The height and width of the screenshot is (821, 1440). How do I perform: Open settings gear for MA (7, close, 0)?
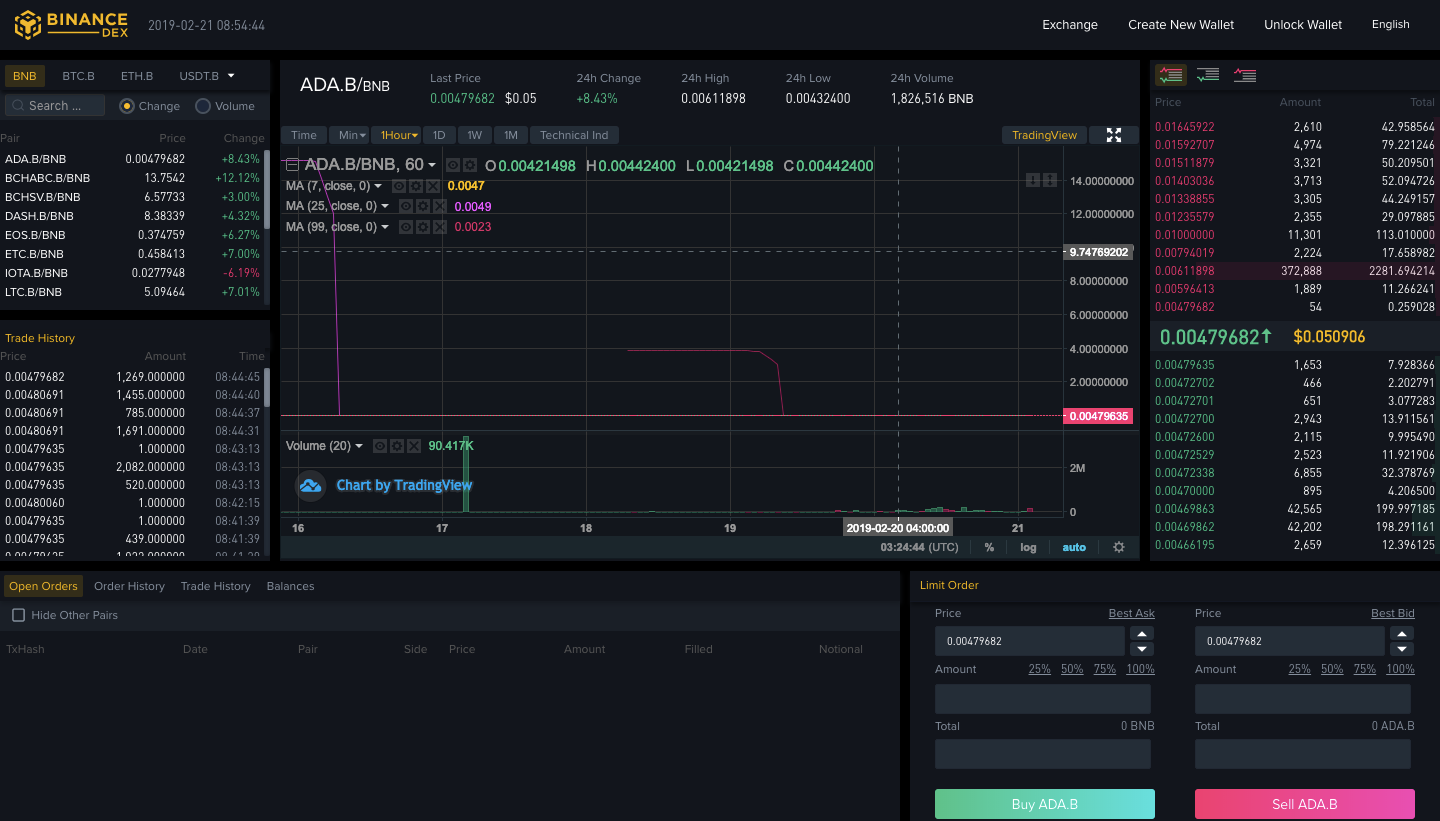point(416,186)
